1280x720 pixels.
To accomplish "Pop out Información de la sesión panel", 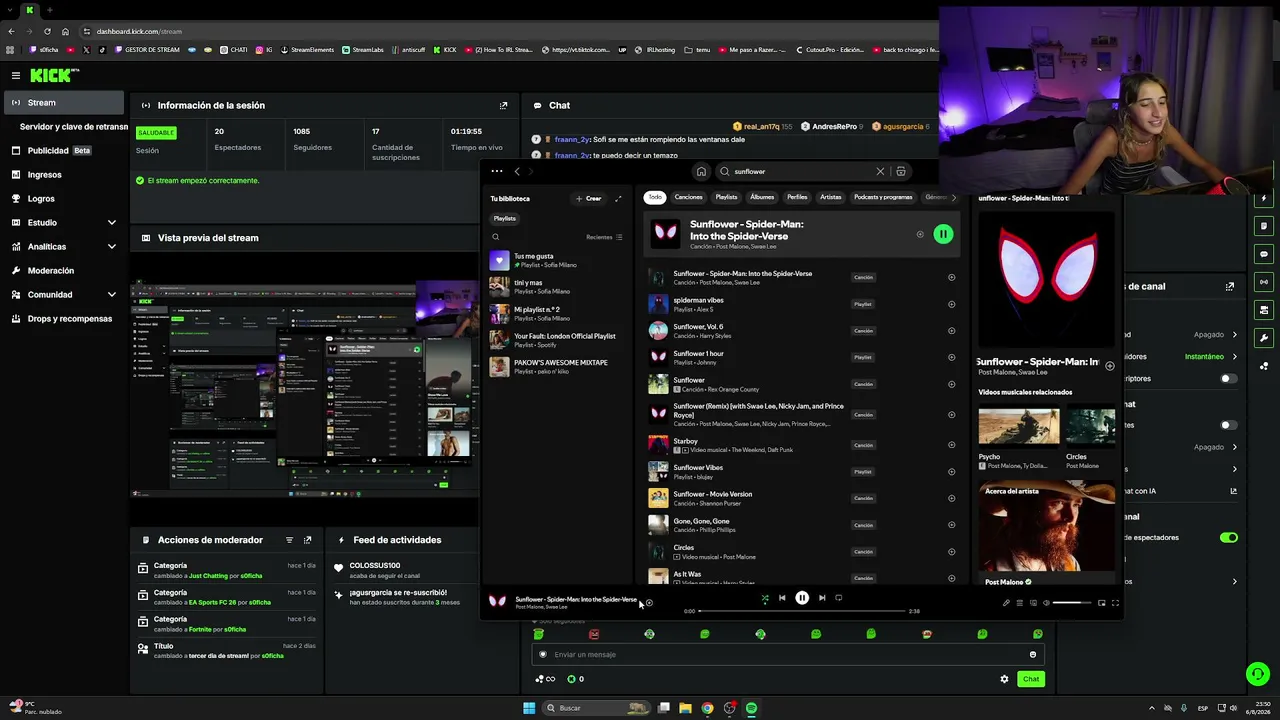I will [503, 105].
